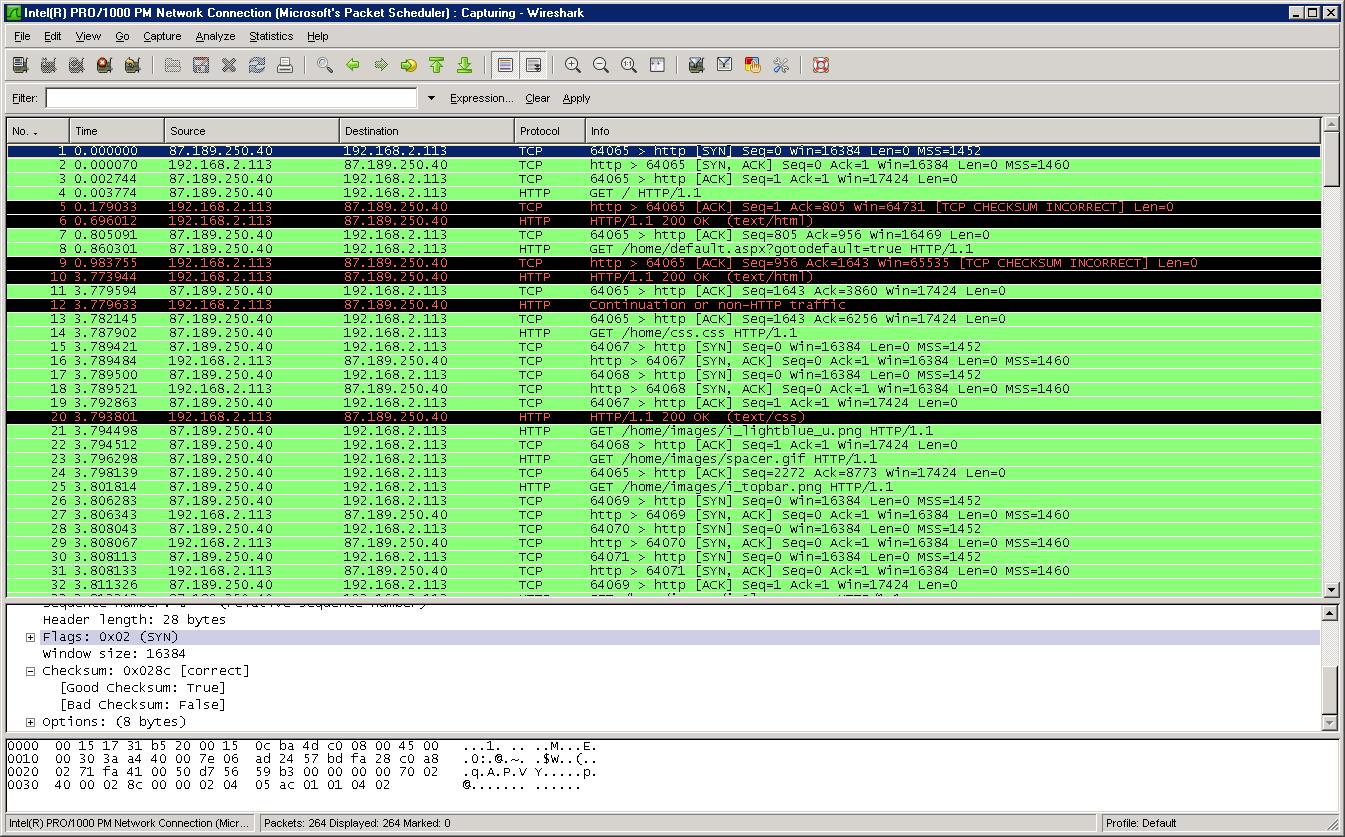The image size is (1345, 837).
Task: Click the Expression... filter button
Action: (x=481, y=98)
